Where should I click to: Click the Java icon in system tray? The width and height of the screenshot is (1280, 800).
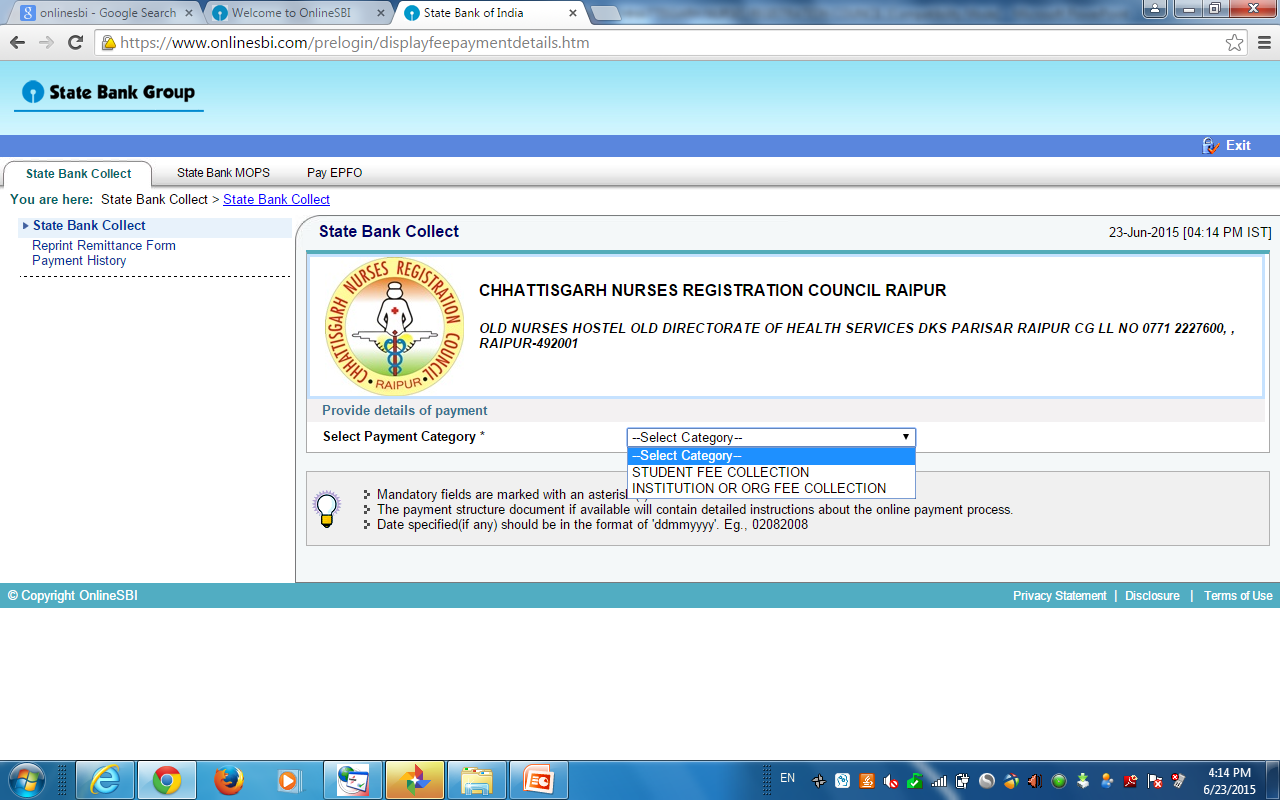point(867,780)
